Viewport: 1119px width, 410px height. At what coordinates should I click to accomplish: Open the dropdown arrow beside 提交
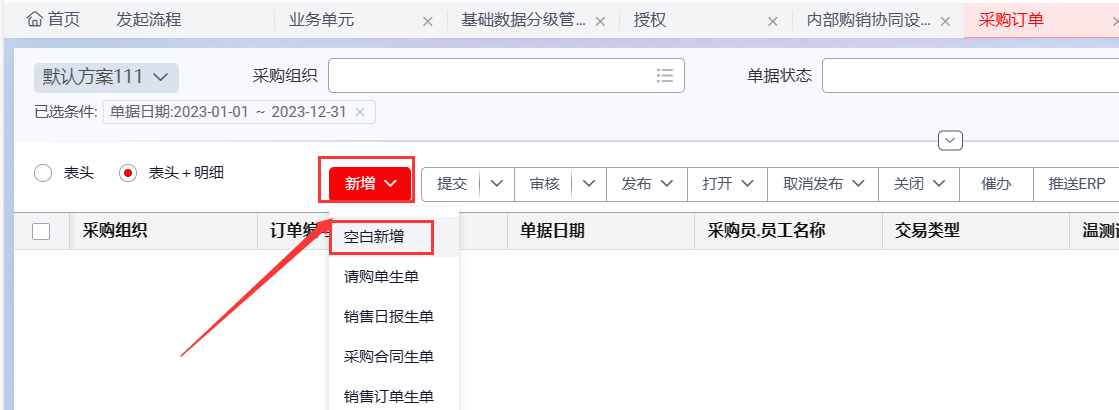coord(497,184)
